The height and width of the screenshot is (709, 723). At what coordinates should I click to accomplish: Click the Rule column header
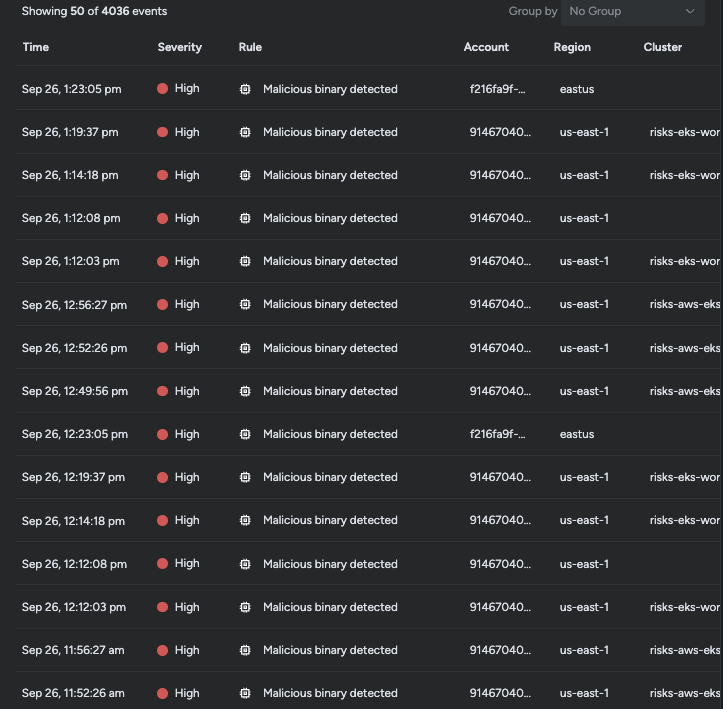click(x=250, y=47)
